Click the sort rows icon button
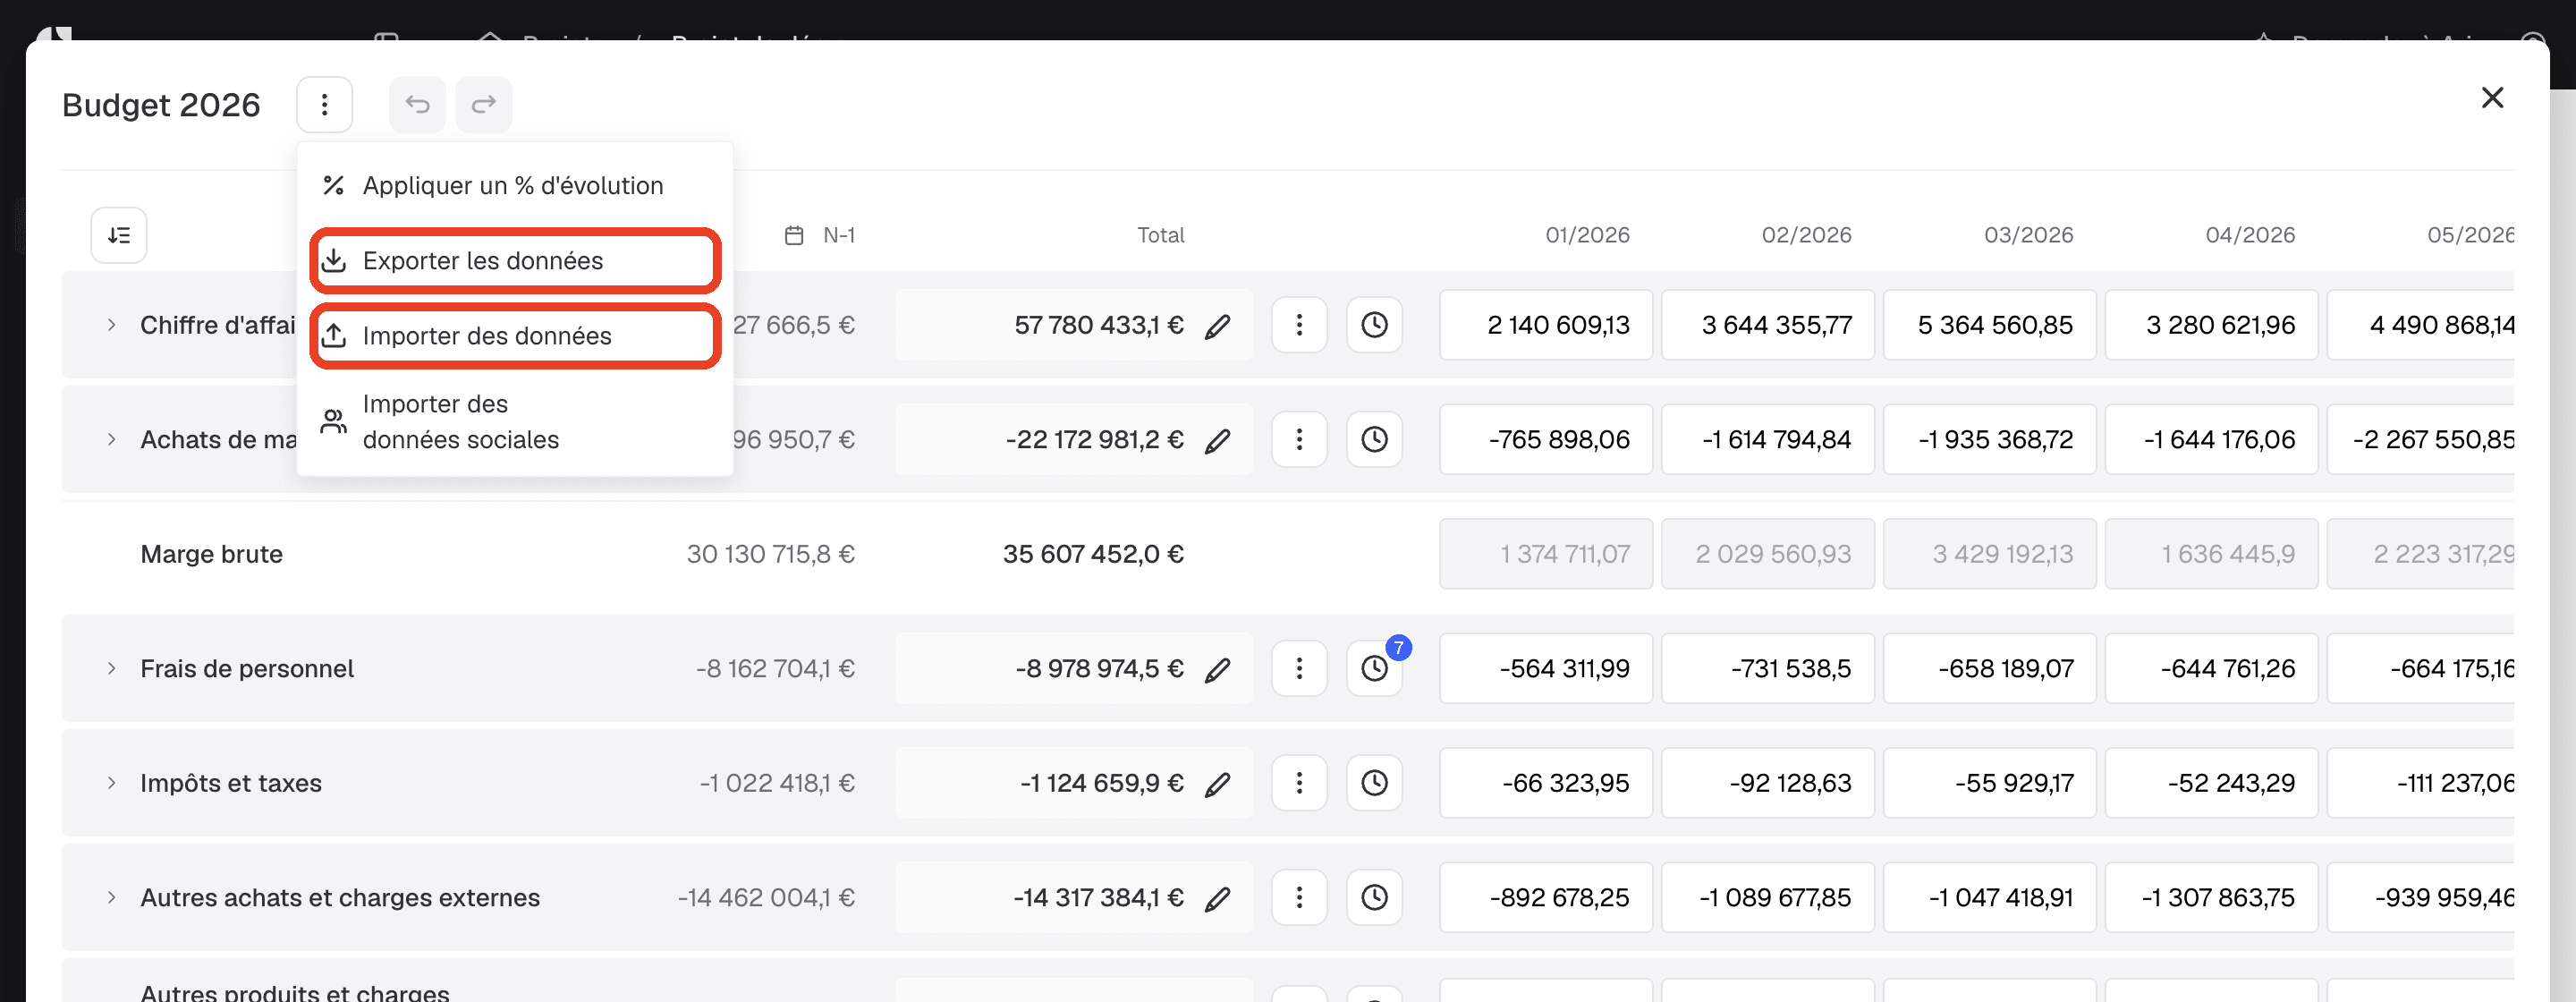This screenshot has width=2576, height=1002. click(119, 235)
